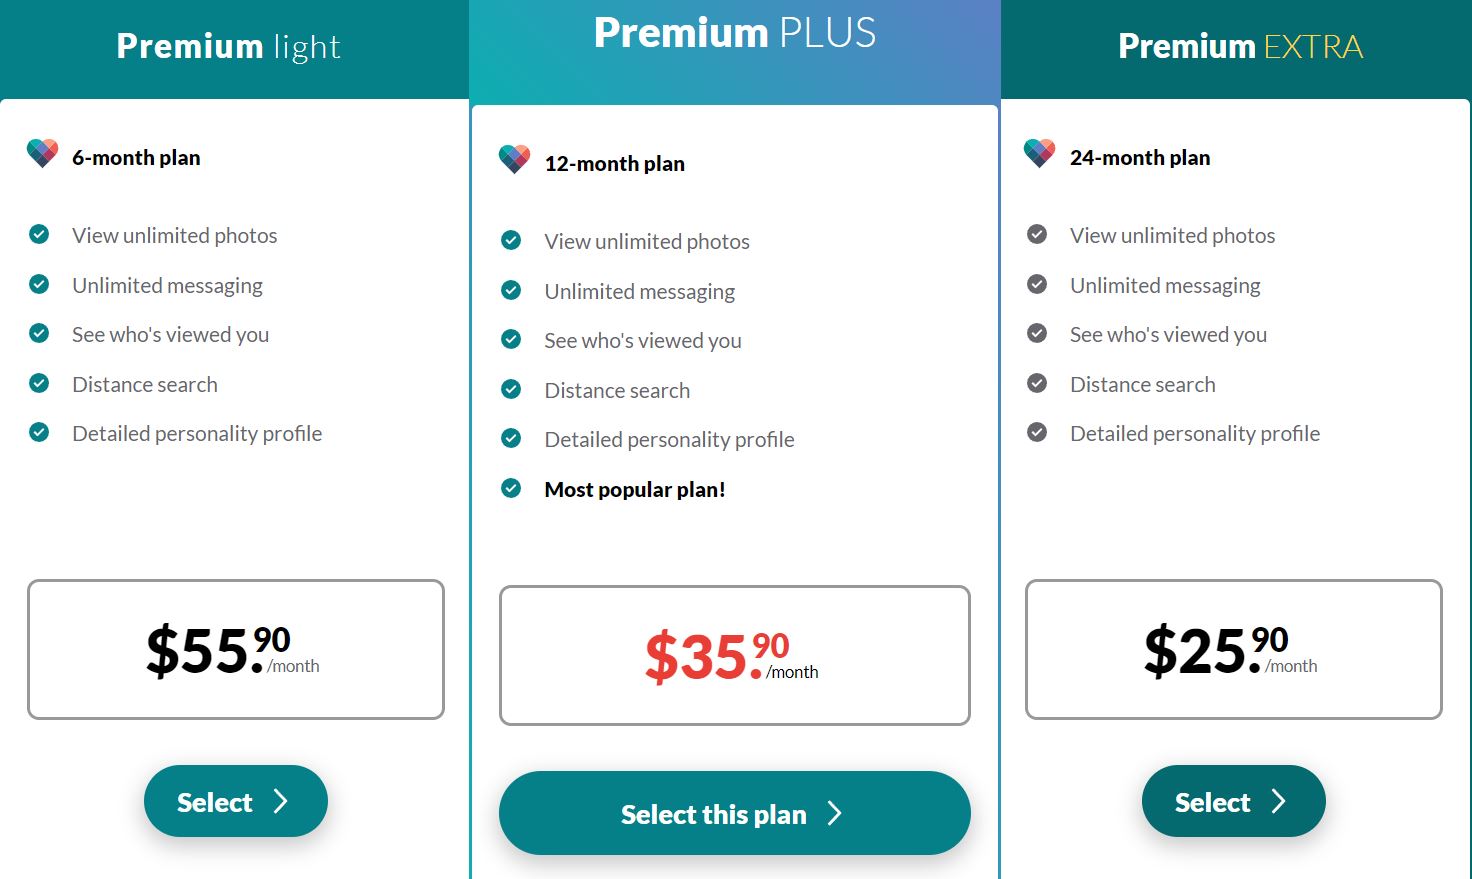This screenshot has width=1472, height=879.
Task: Click the 12-month plan title text
Action: click(615, 164)
